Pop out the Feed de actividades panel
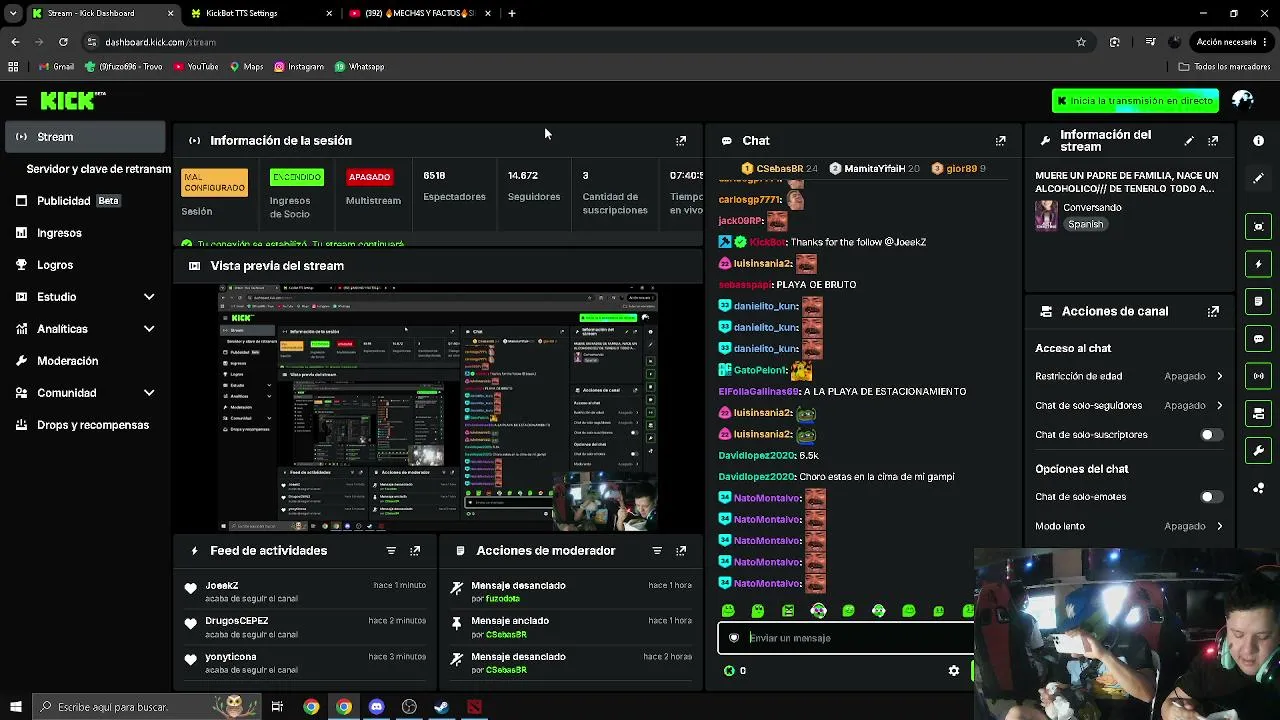 415,551
